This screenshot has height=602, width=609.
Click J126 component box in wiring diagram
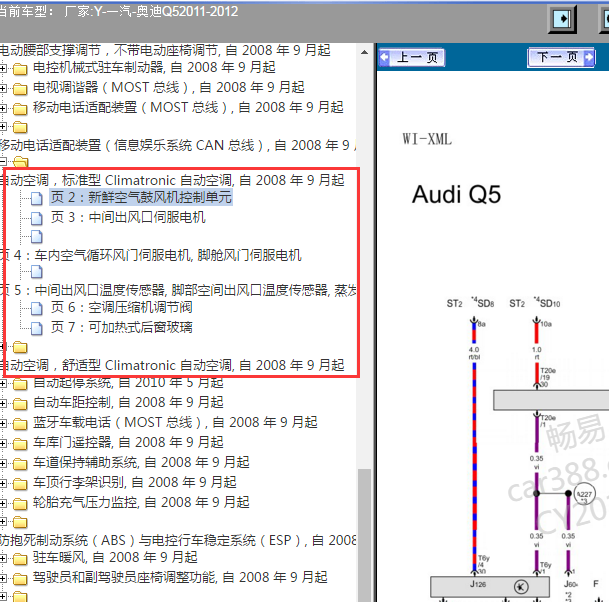490,586
